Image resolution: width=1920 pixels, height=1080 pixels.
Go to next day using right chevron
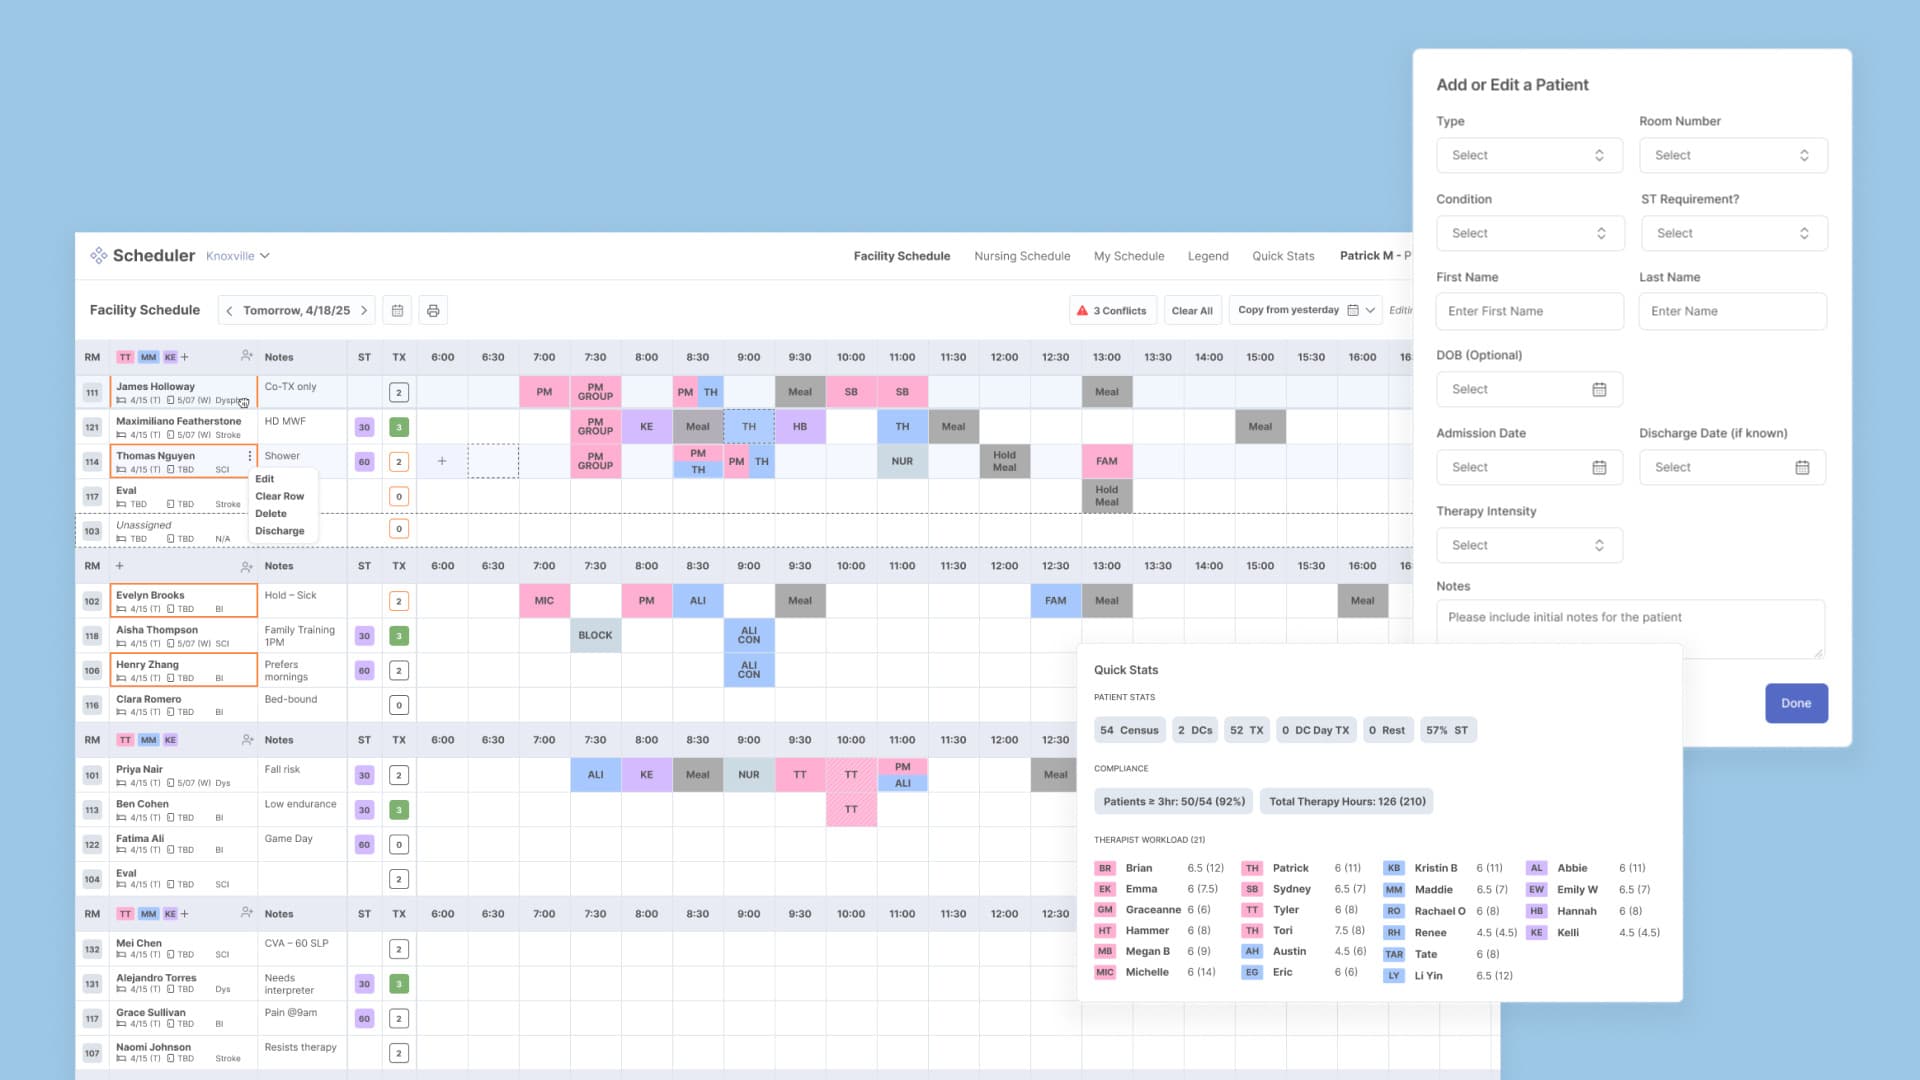364,311
